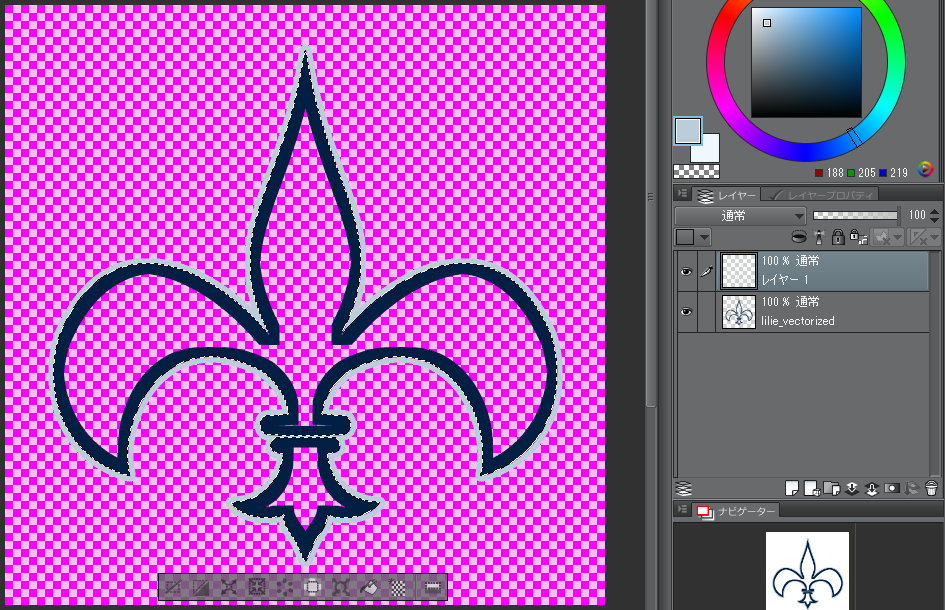Viewport: 945px width, 610px height.
Task: Click Create layer mask icon
Action: click(892, 488)
